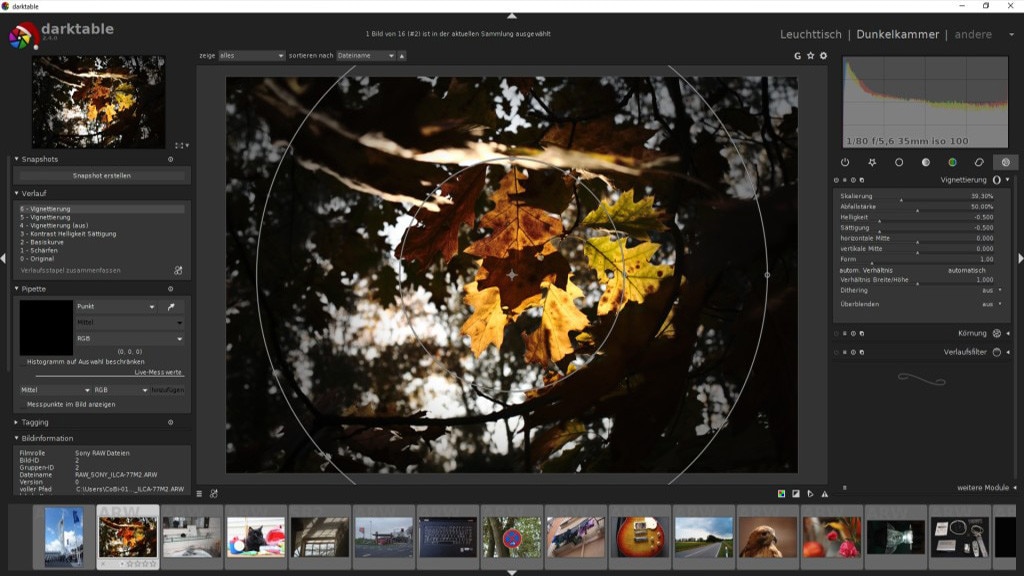Screen dimensions: 1024x576
Task: Switch on Körnung module power icon
Action: click(x=836, y=333)
